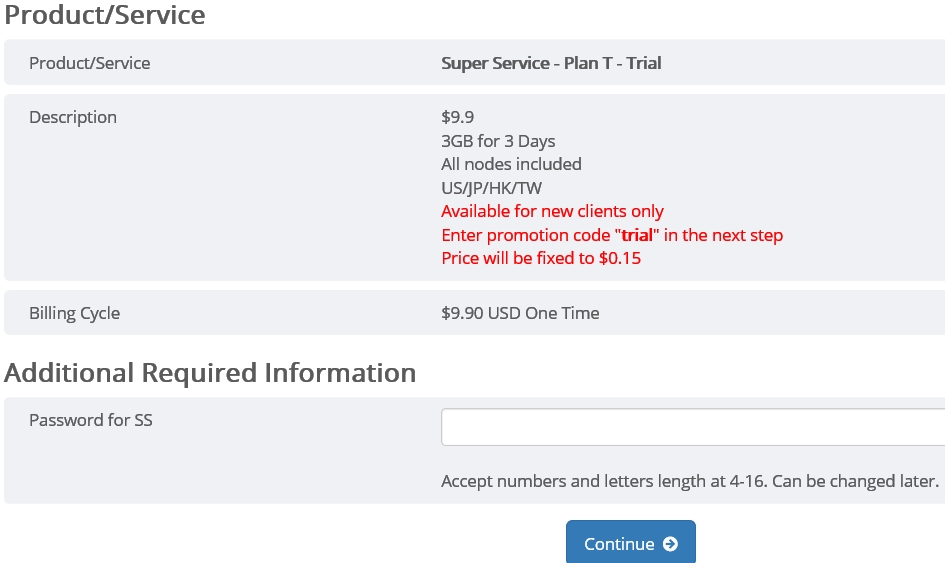This screenshot has width=945, height=563.
Task: Click the $9.9 price line in Description
Action: (457, 116)
